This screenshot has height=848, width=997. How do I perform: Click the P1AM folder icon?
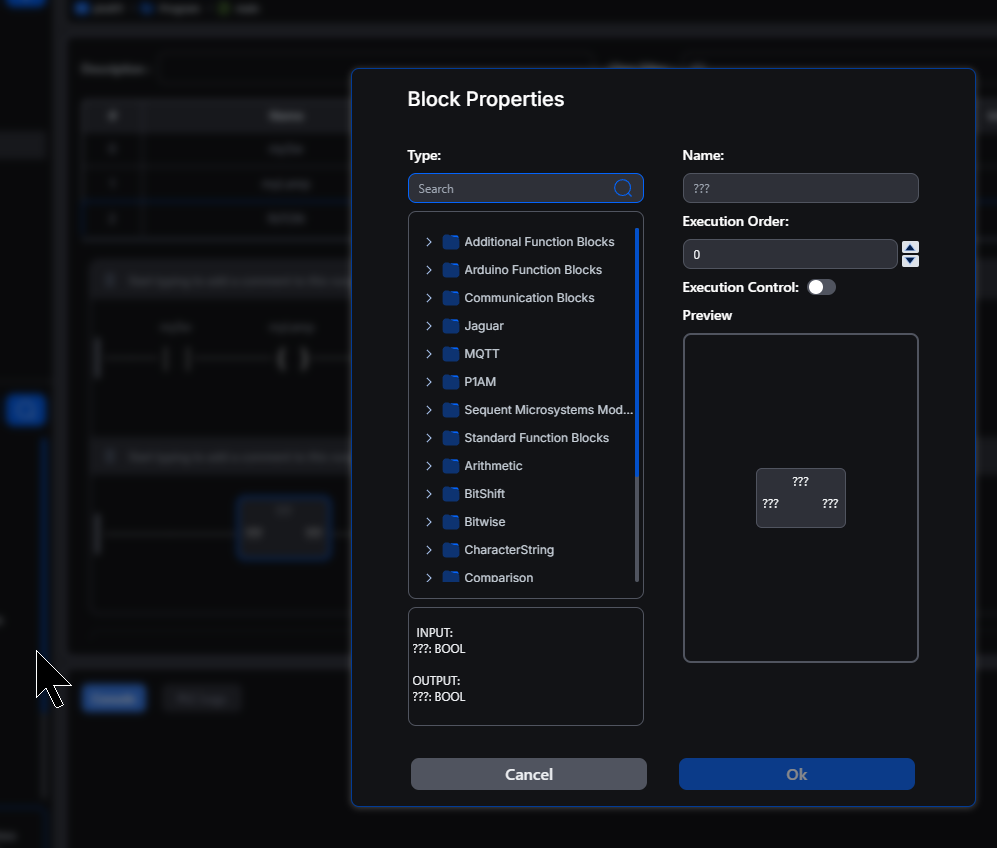(451, 382)
